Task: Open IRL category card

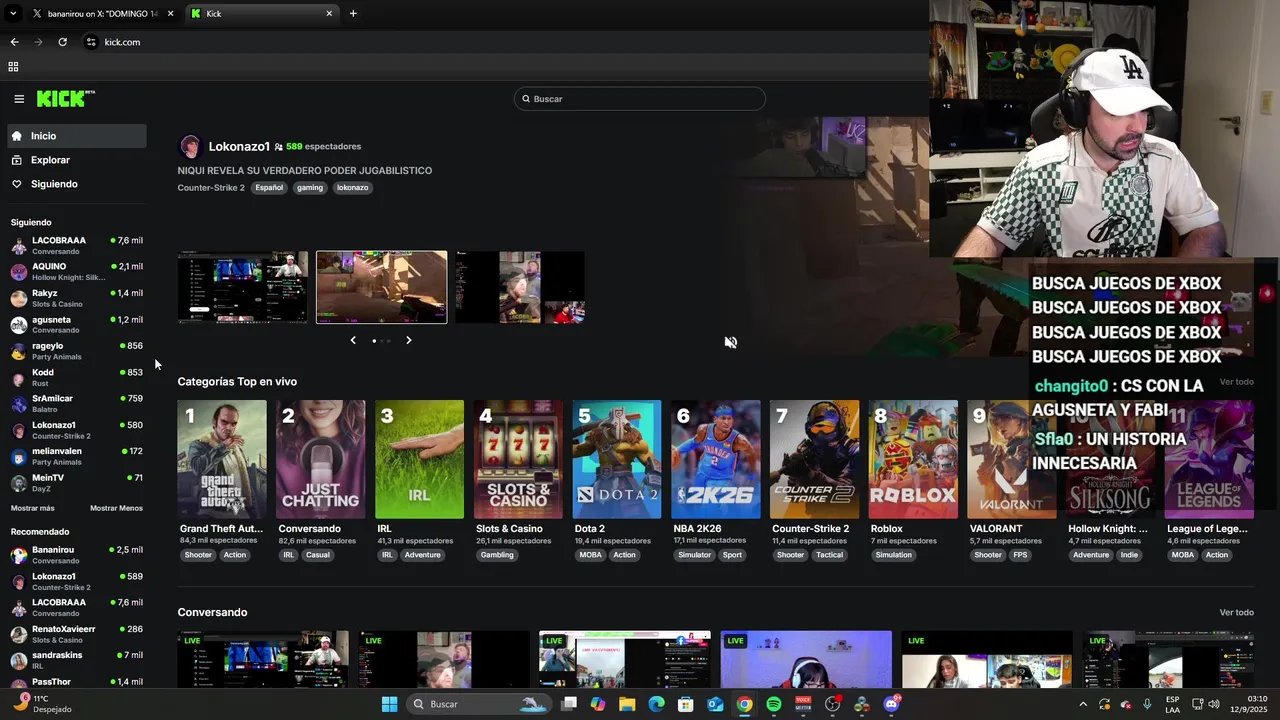Action: [419, 459]
